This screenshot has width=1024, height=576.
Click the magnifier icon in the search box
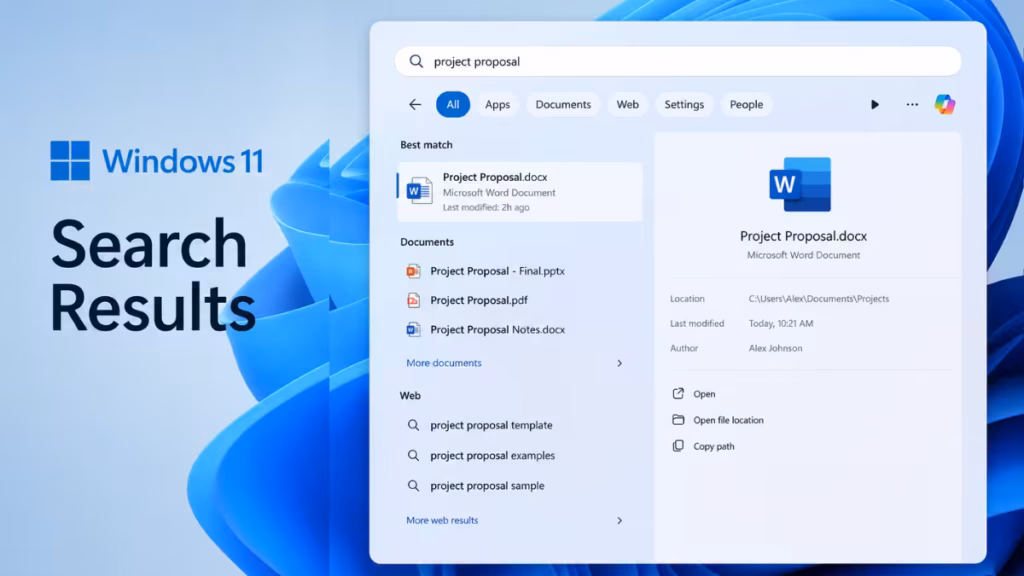(x=416, y=61)
